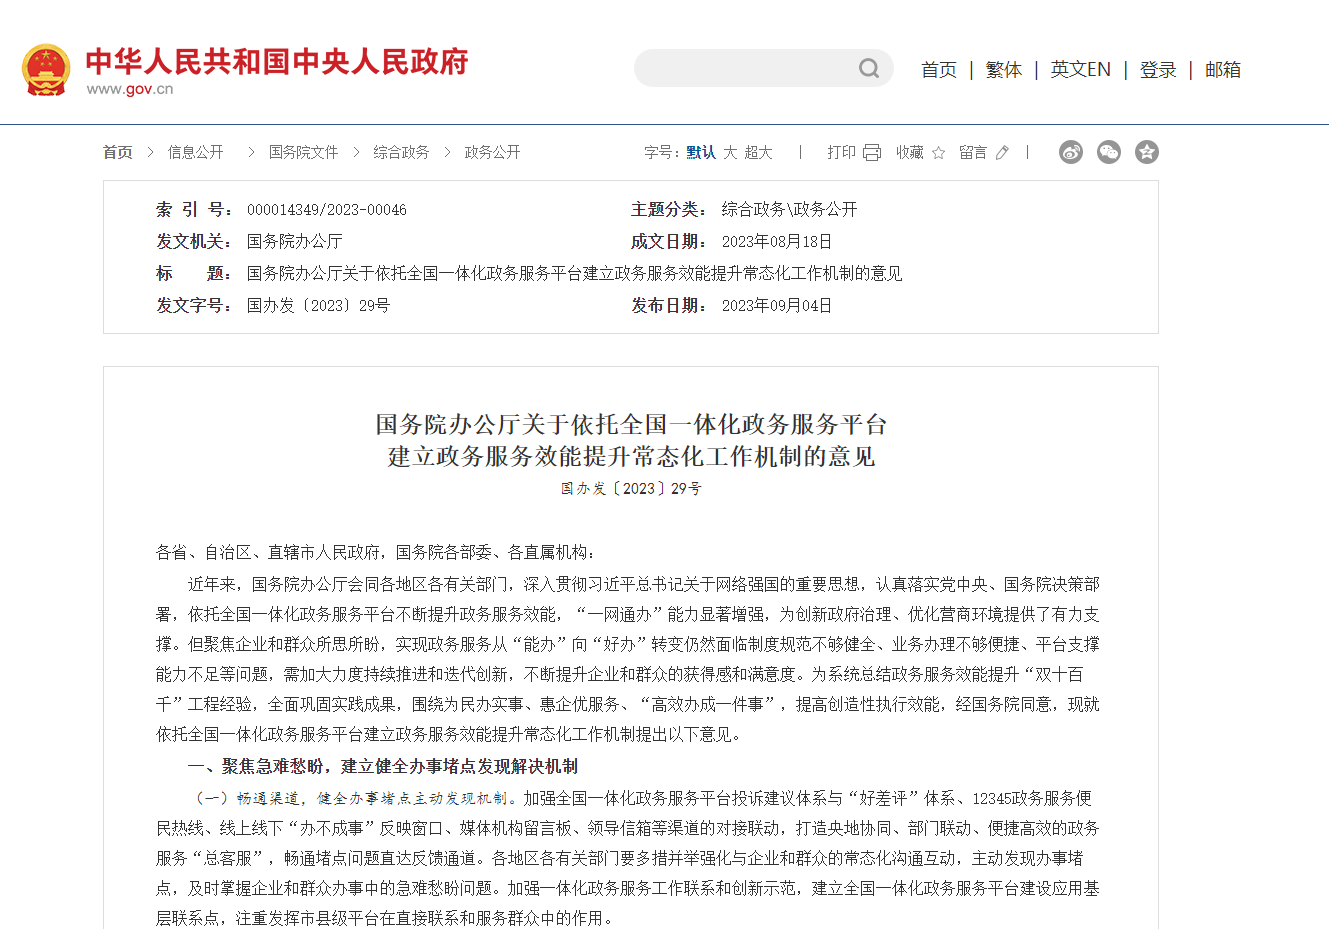Click the national emblem logo

point(46,70)
